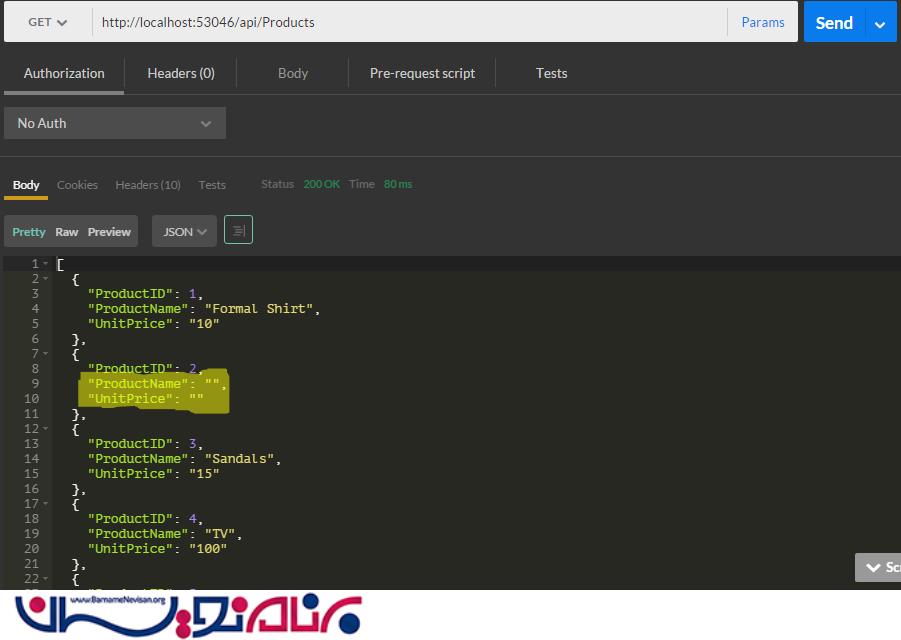Open the Send button dropdown arrow
The width and height of the screenshot is (901, 640).
coord(880,23)
